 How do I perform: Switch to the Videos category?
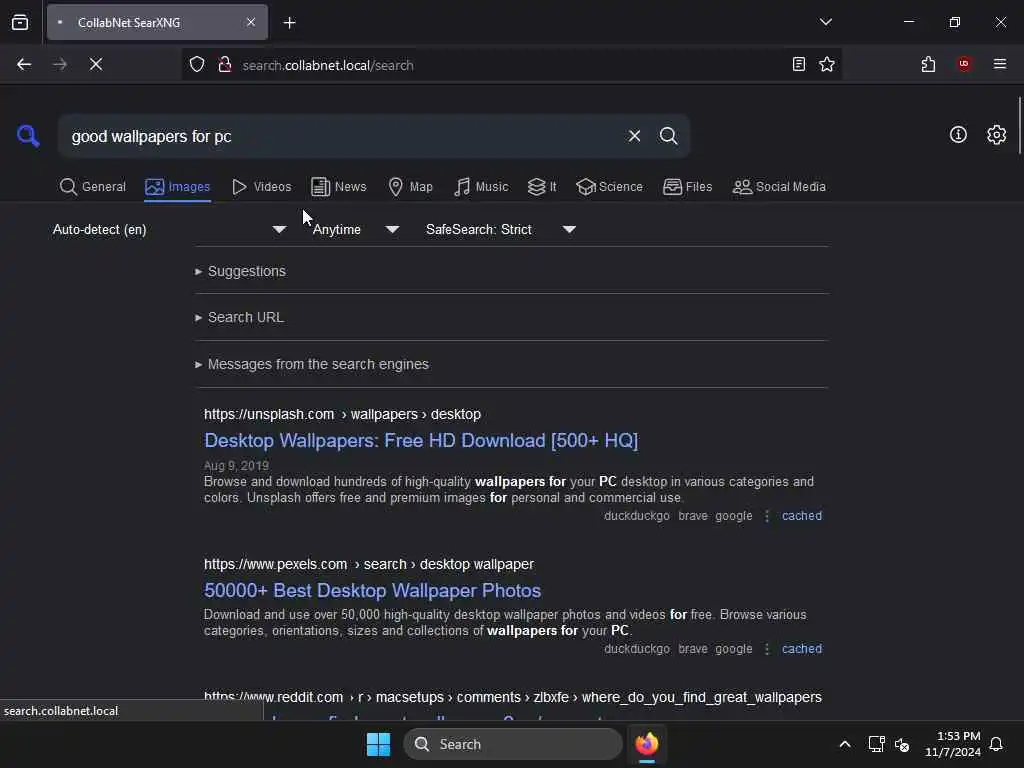tap(262, 187)
